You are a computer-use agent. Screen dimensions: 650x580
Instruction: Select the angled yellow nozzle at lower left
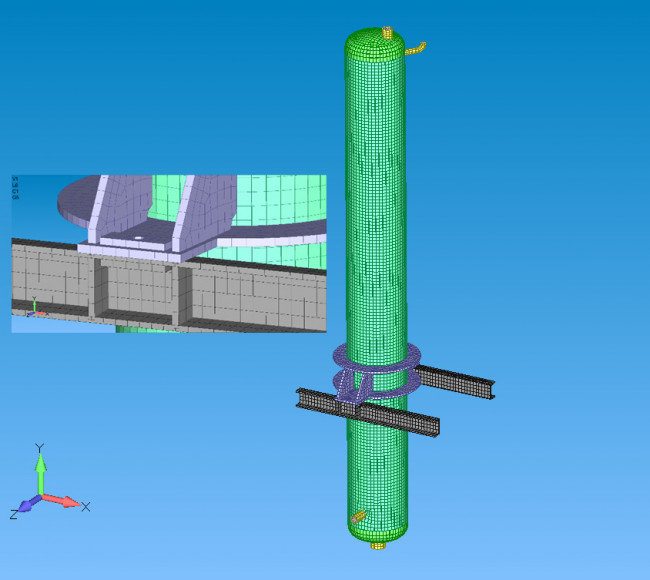point(358,517)
